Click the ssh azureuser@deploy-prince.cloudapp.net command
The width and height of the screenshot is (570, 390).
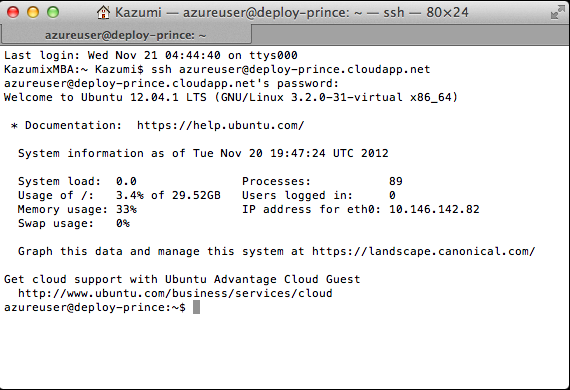tap(290, 69)
